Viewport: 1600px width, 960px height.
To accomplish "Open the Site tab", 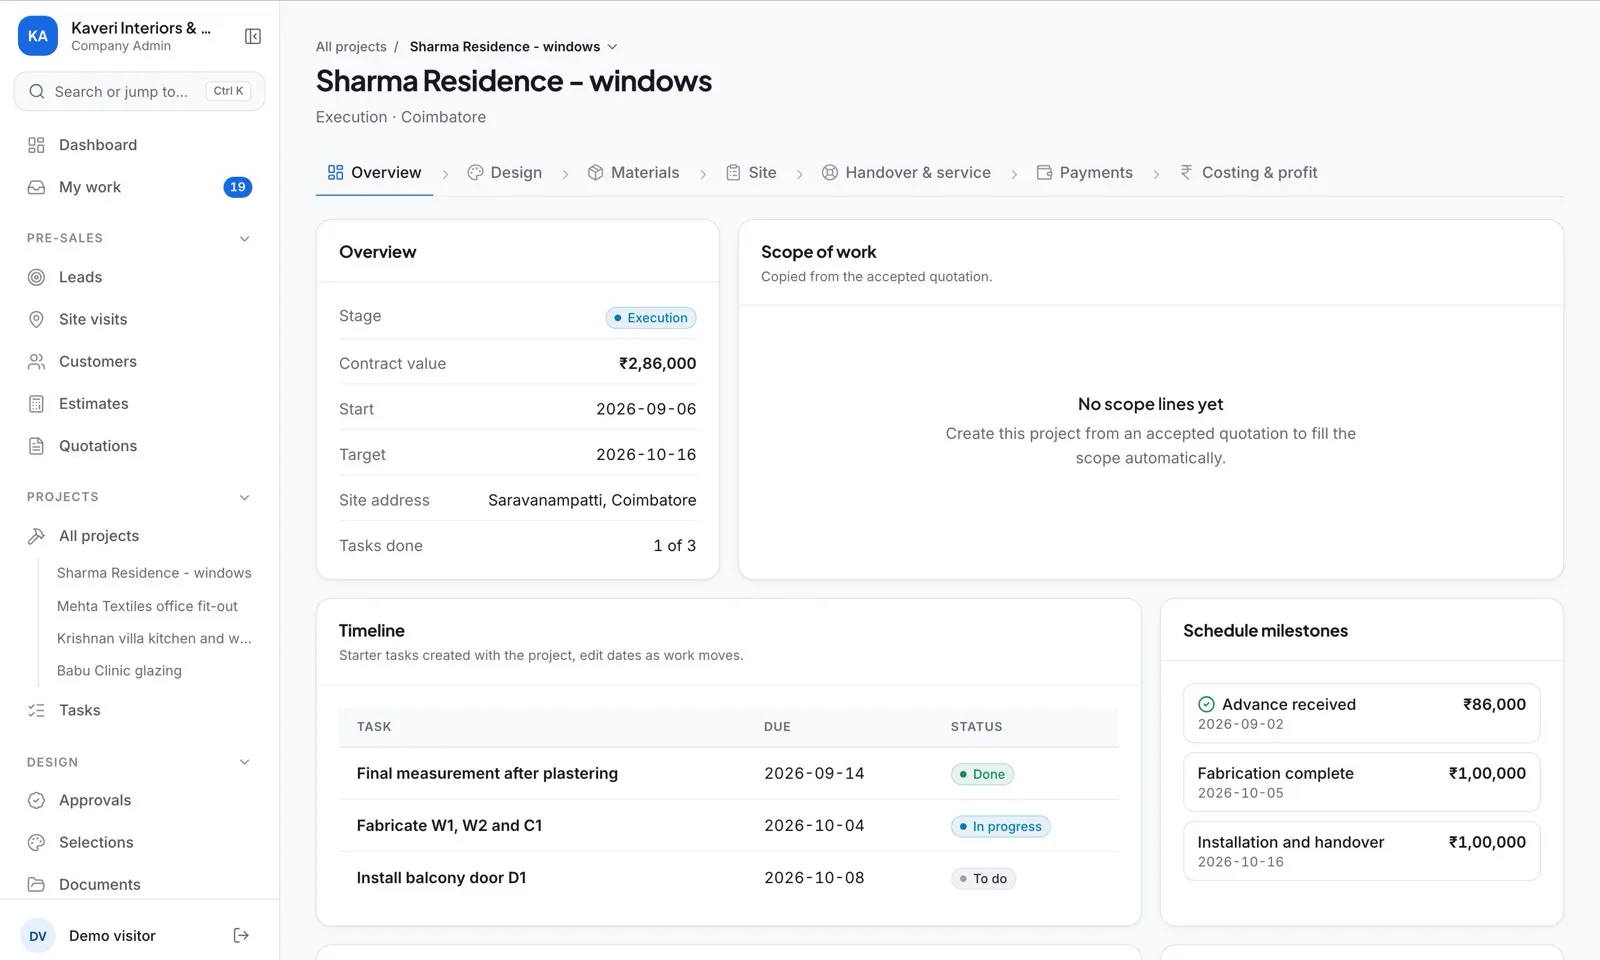I will click(x=751, y=172).
